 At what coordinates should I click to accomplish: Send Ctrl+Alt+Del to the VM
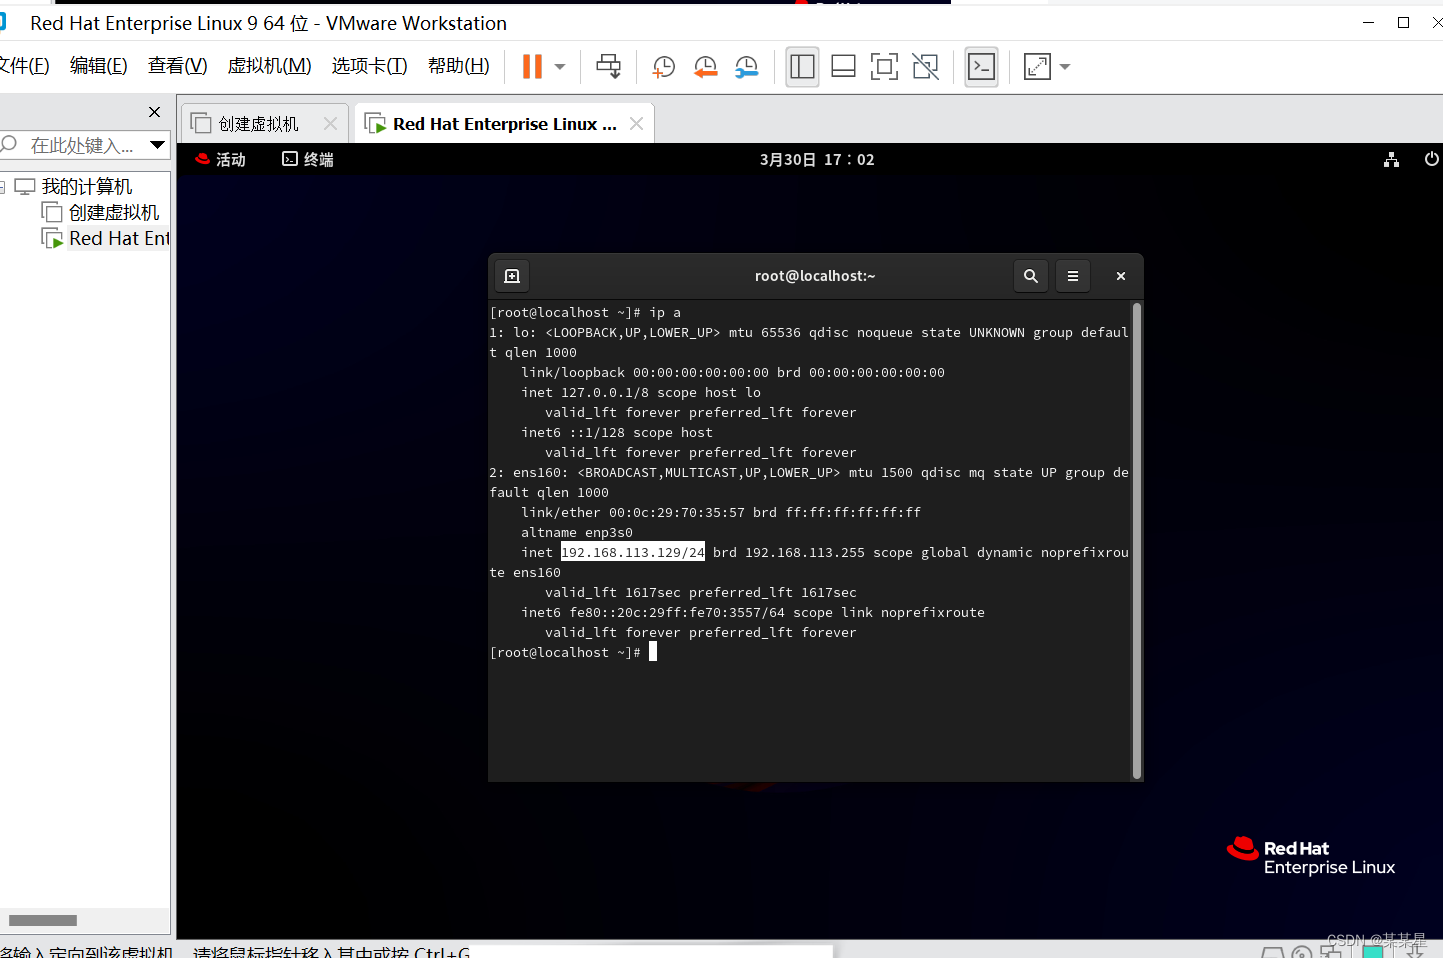(608, 67)
